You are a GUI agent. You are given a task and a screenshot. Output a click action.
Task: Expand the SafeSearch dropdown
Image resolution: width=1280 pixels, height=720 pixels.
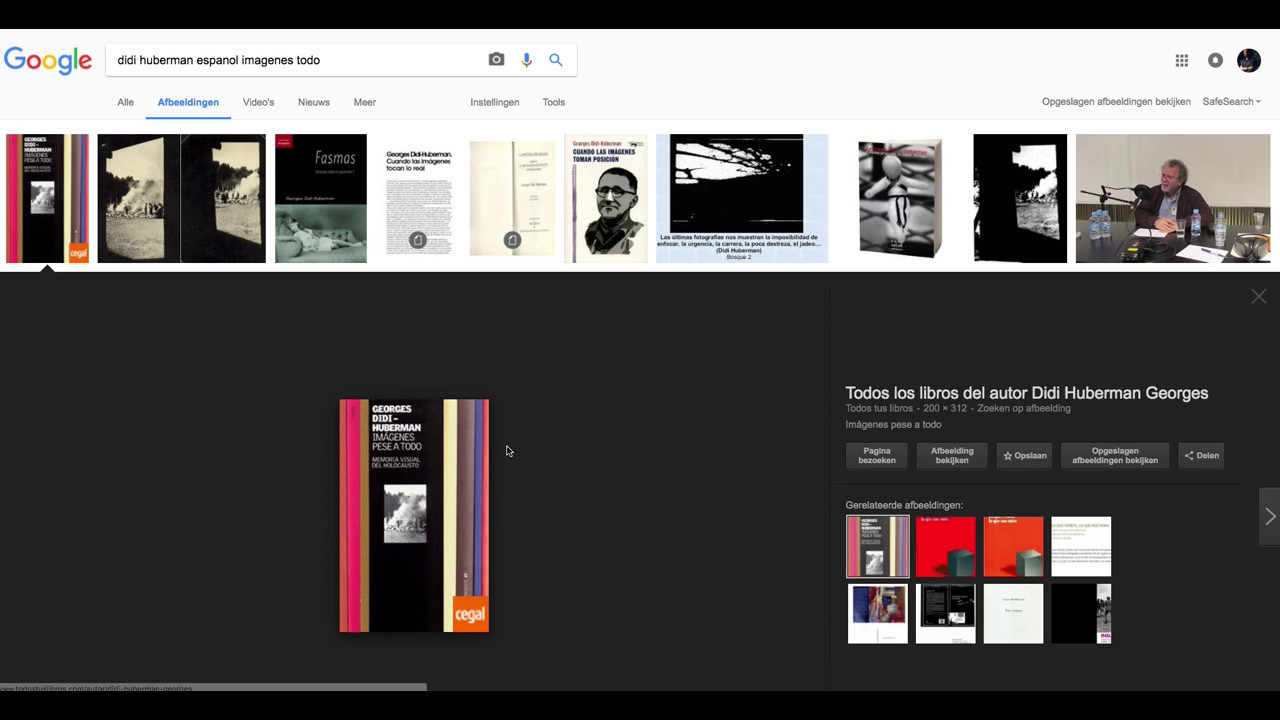pos(1232,102)
